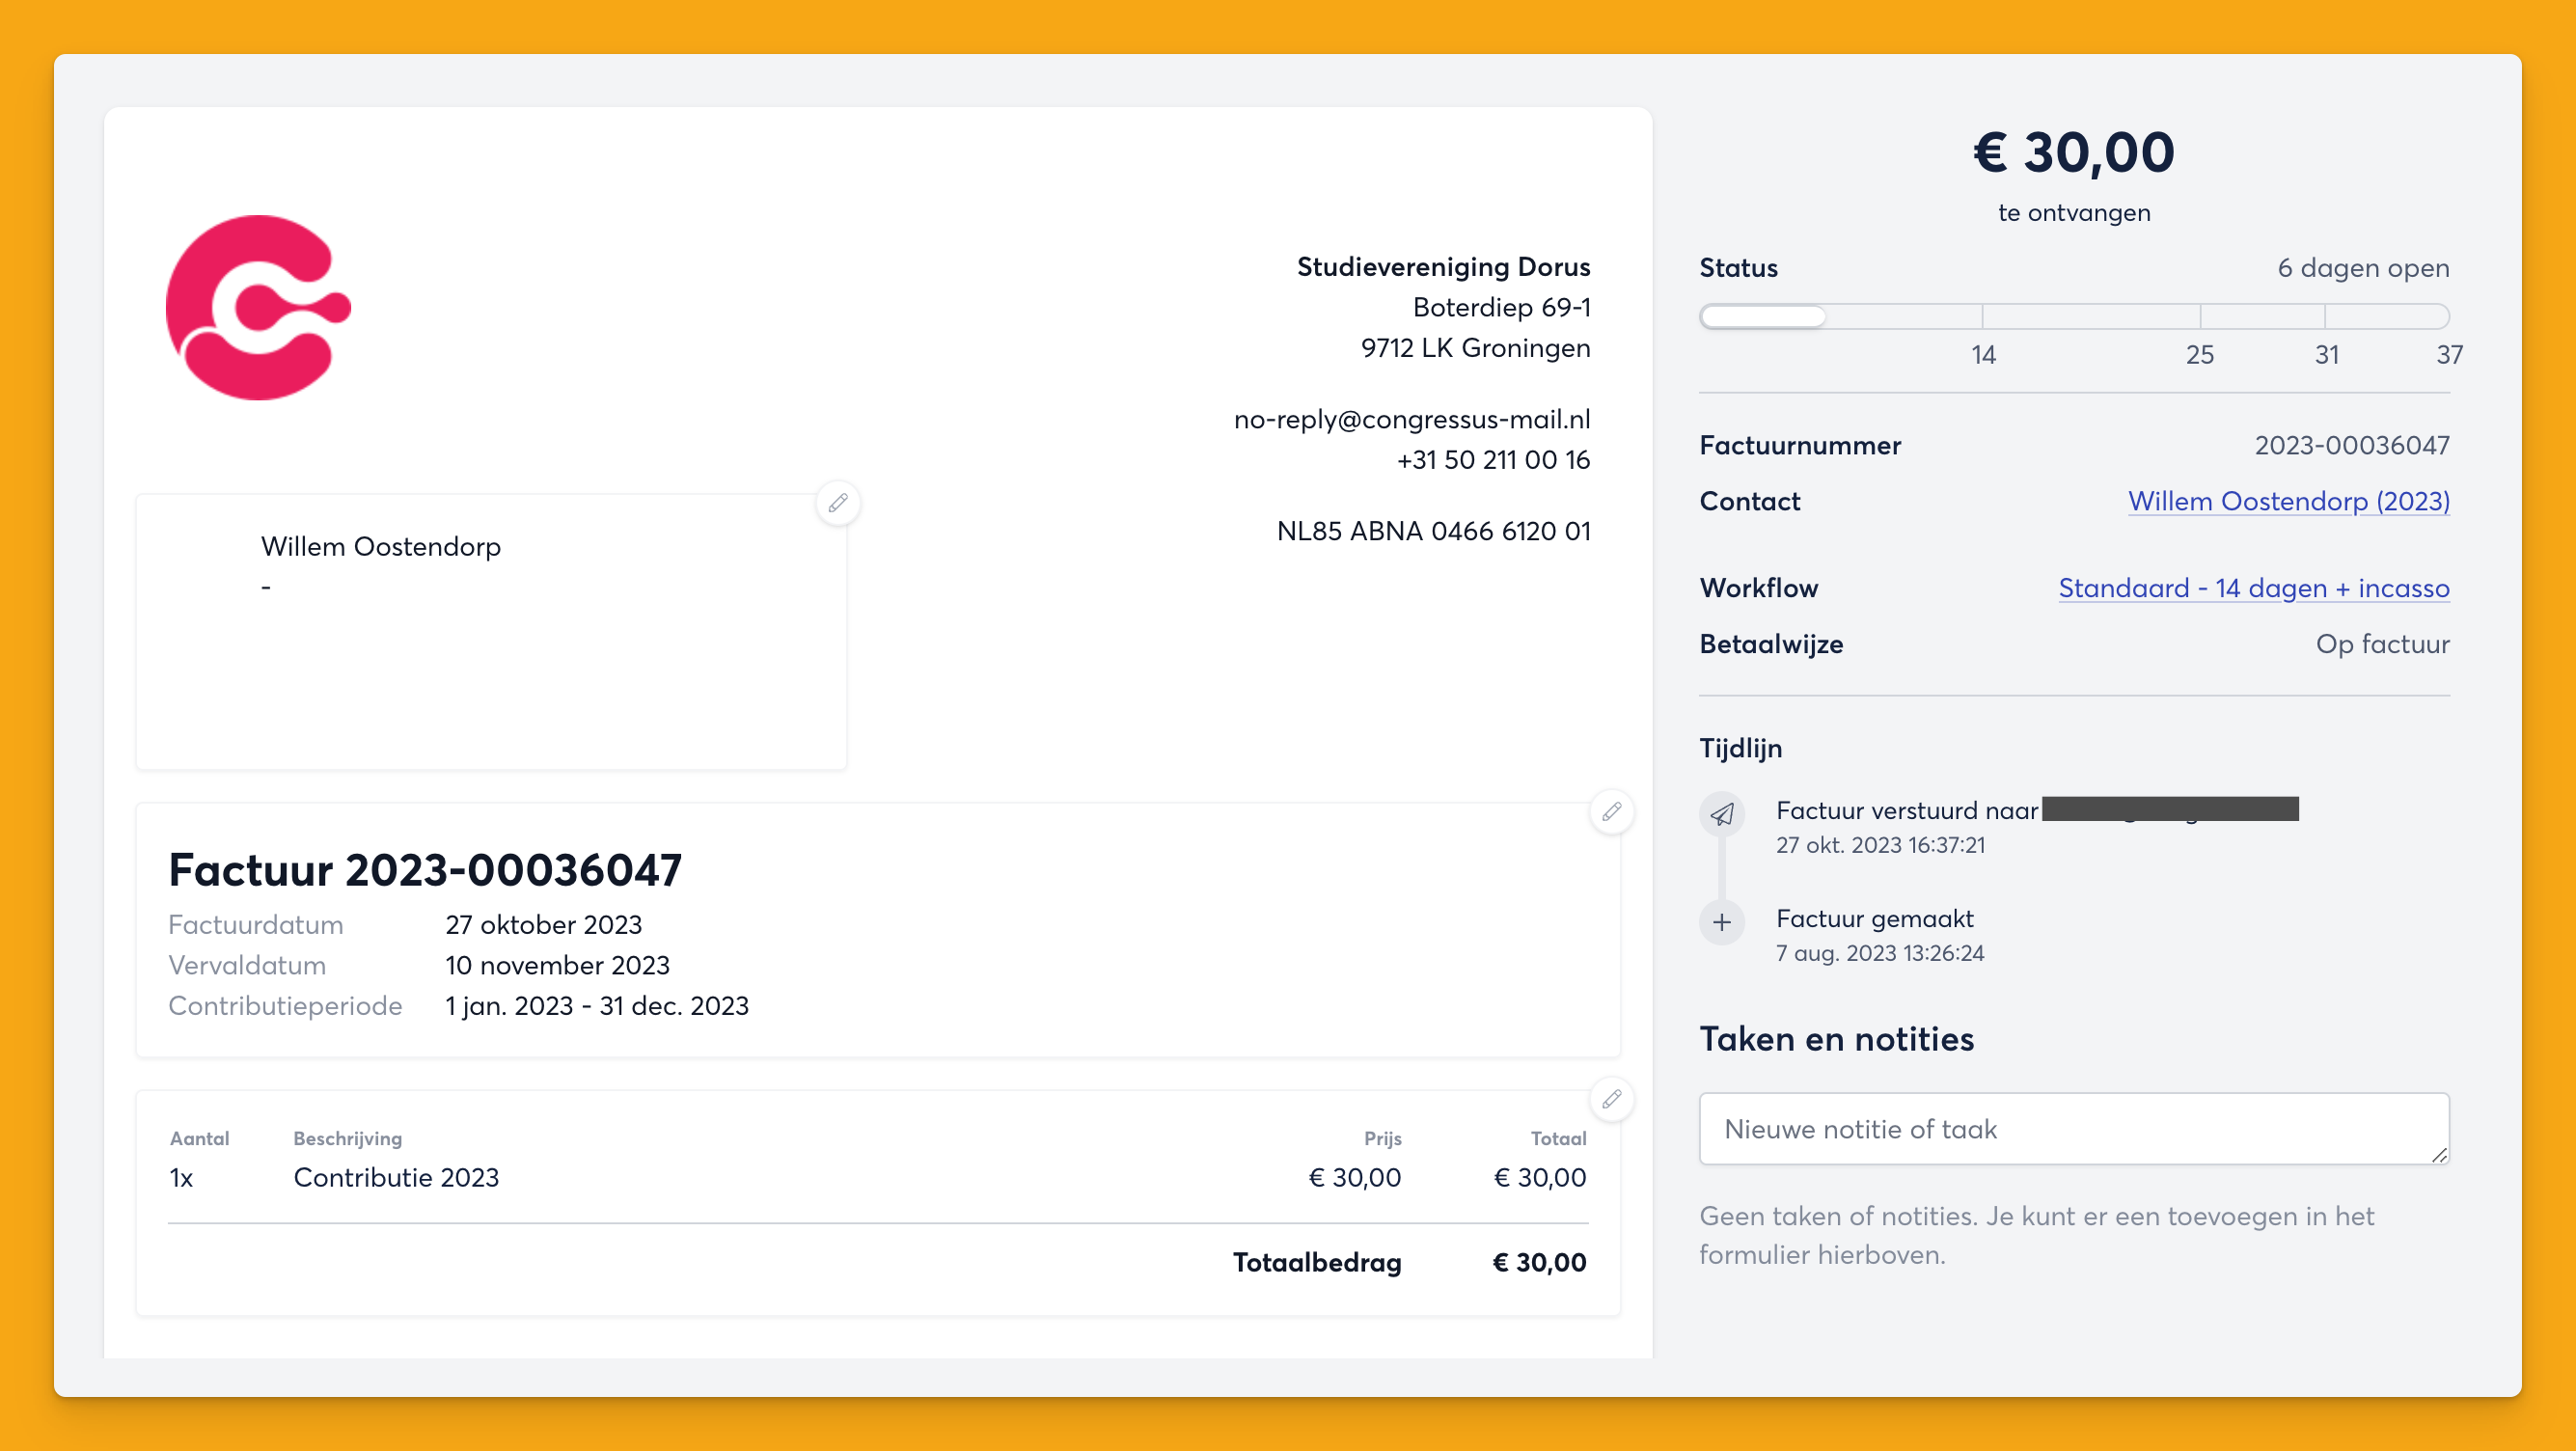Open Standaard - 14 dagen + incasso workflow
This screenshot has width=2576, height=1451.
tap(2253, 588)
